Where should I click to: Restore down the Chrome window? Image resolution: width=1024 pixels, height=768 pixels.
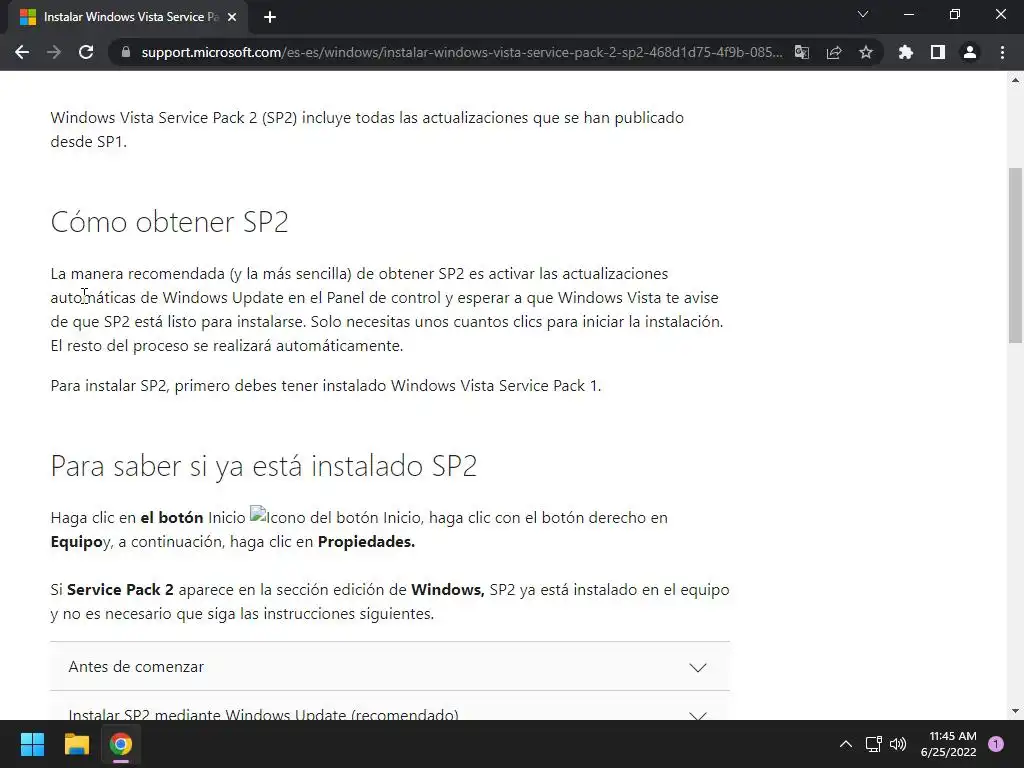click(x=955, y=14)
